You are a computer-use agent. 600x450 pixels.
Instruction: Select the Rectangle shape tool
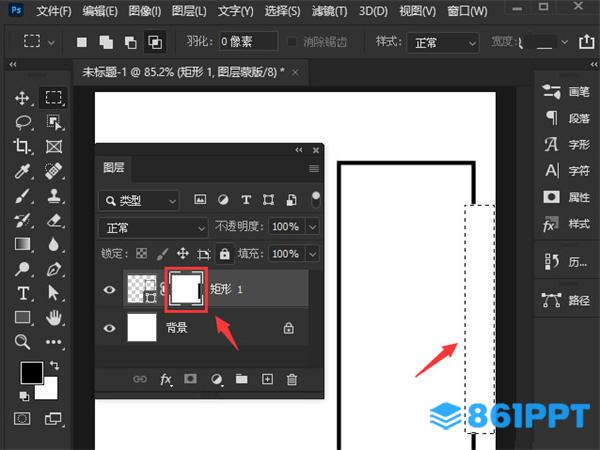23,317
